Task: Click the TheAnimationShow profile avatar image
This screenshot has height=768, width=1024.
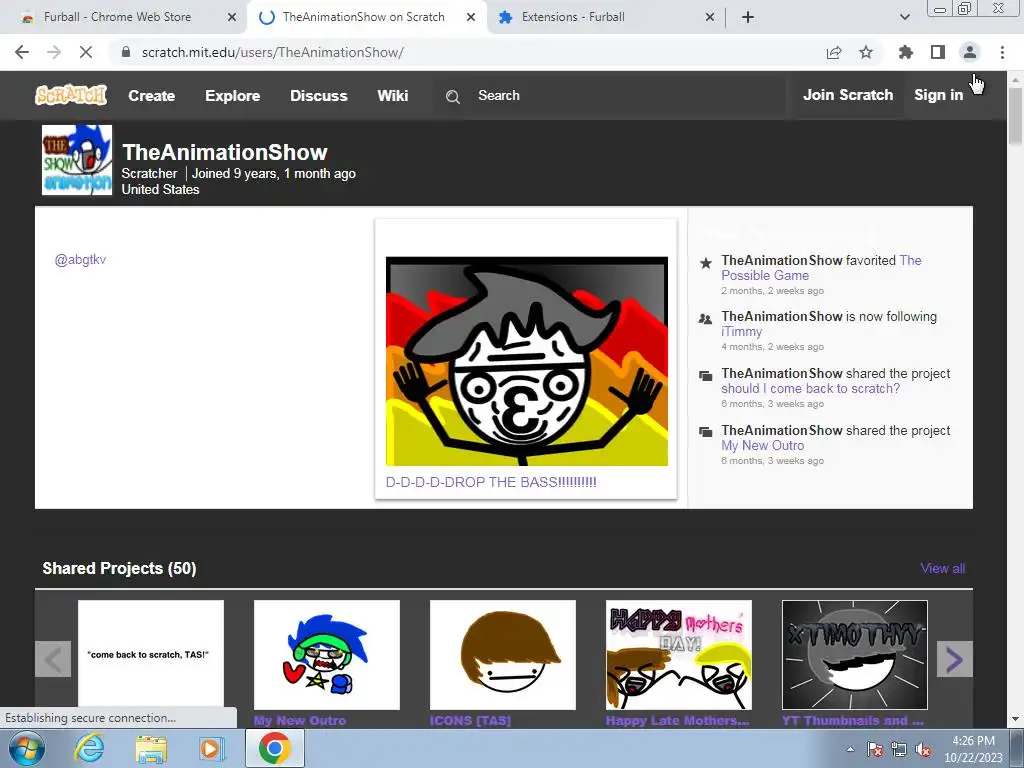Action: tap(77, 160)
